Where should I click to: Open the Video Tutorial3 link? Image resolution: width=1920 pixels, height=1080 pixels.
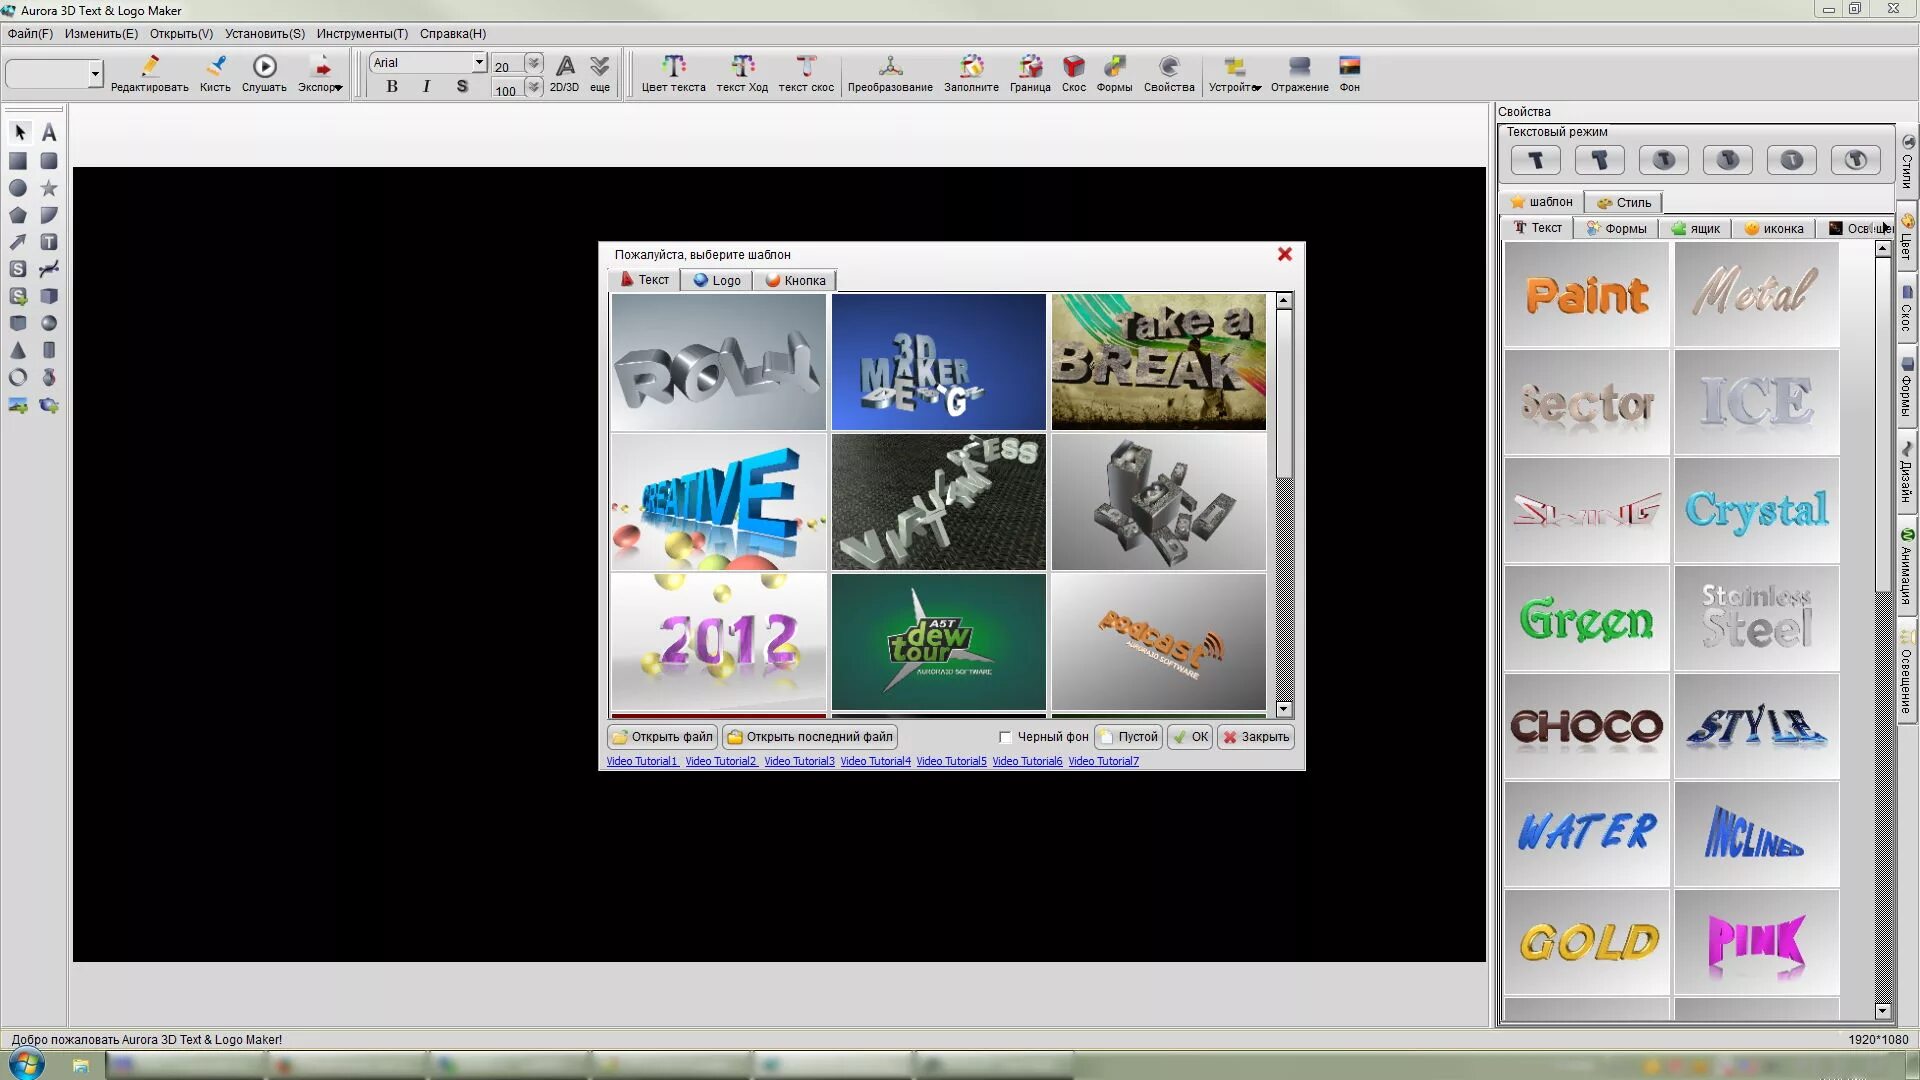click(798, 761)
